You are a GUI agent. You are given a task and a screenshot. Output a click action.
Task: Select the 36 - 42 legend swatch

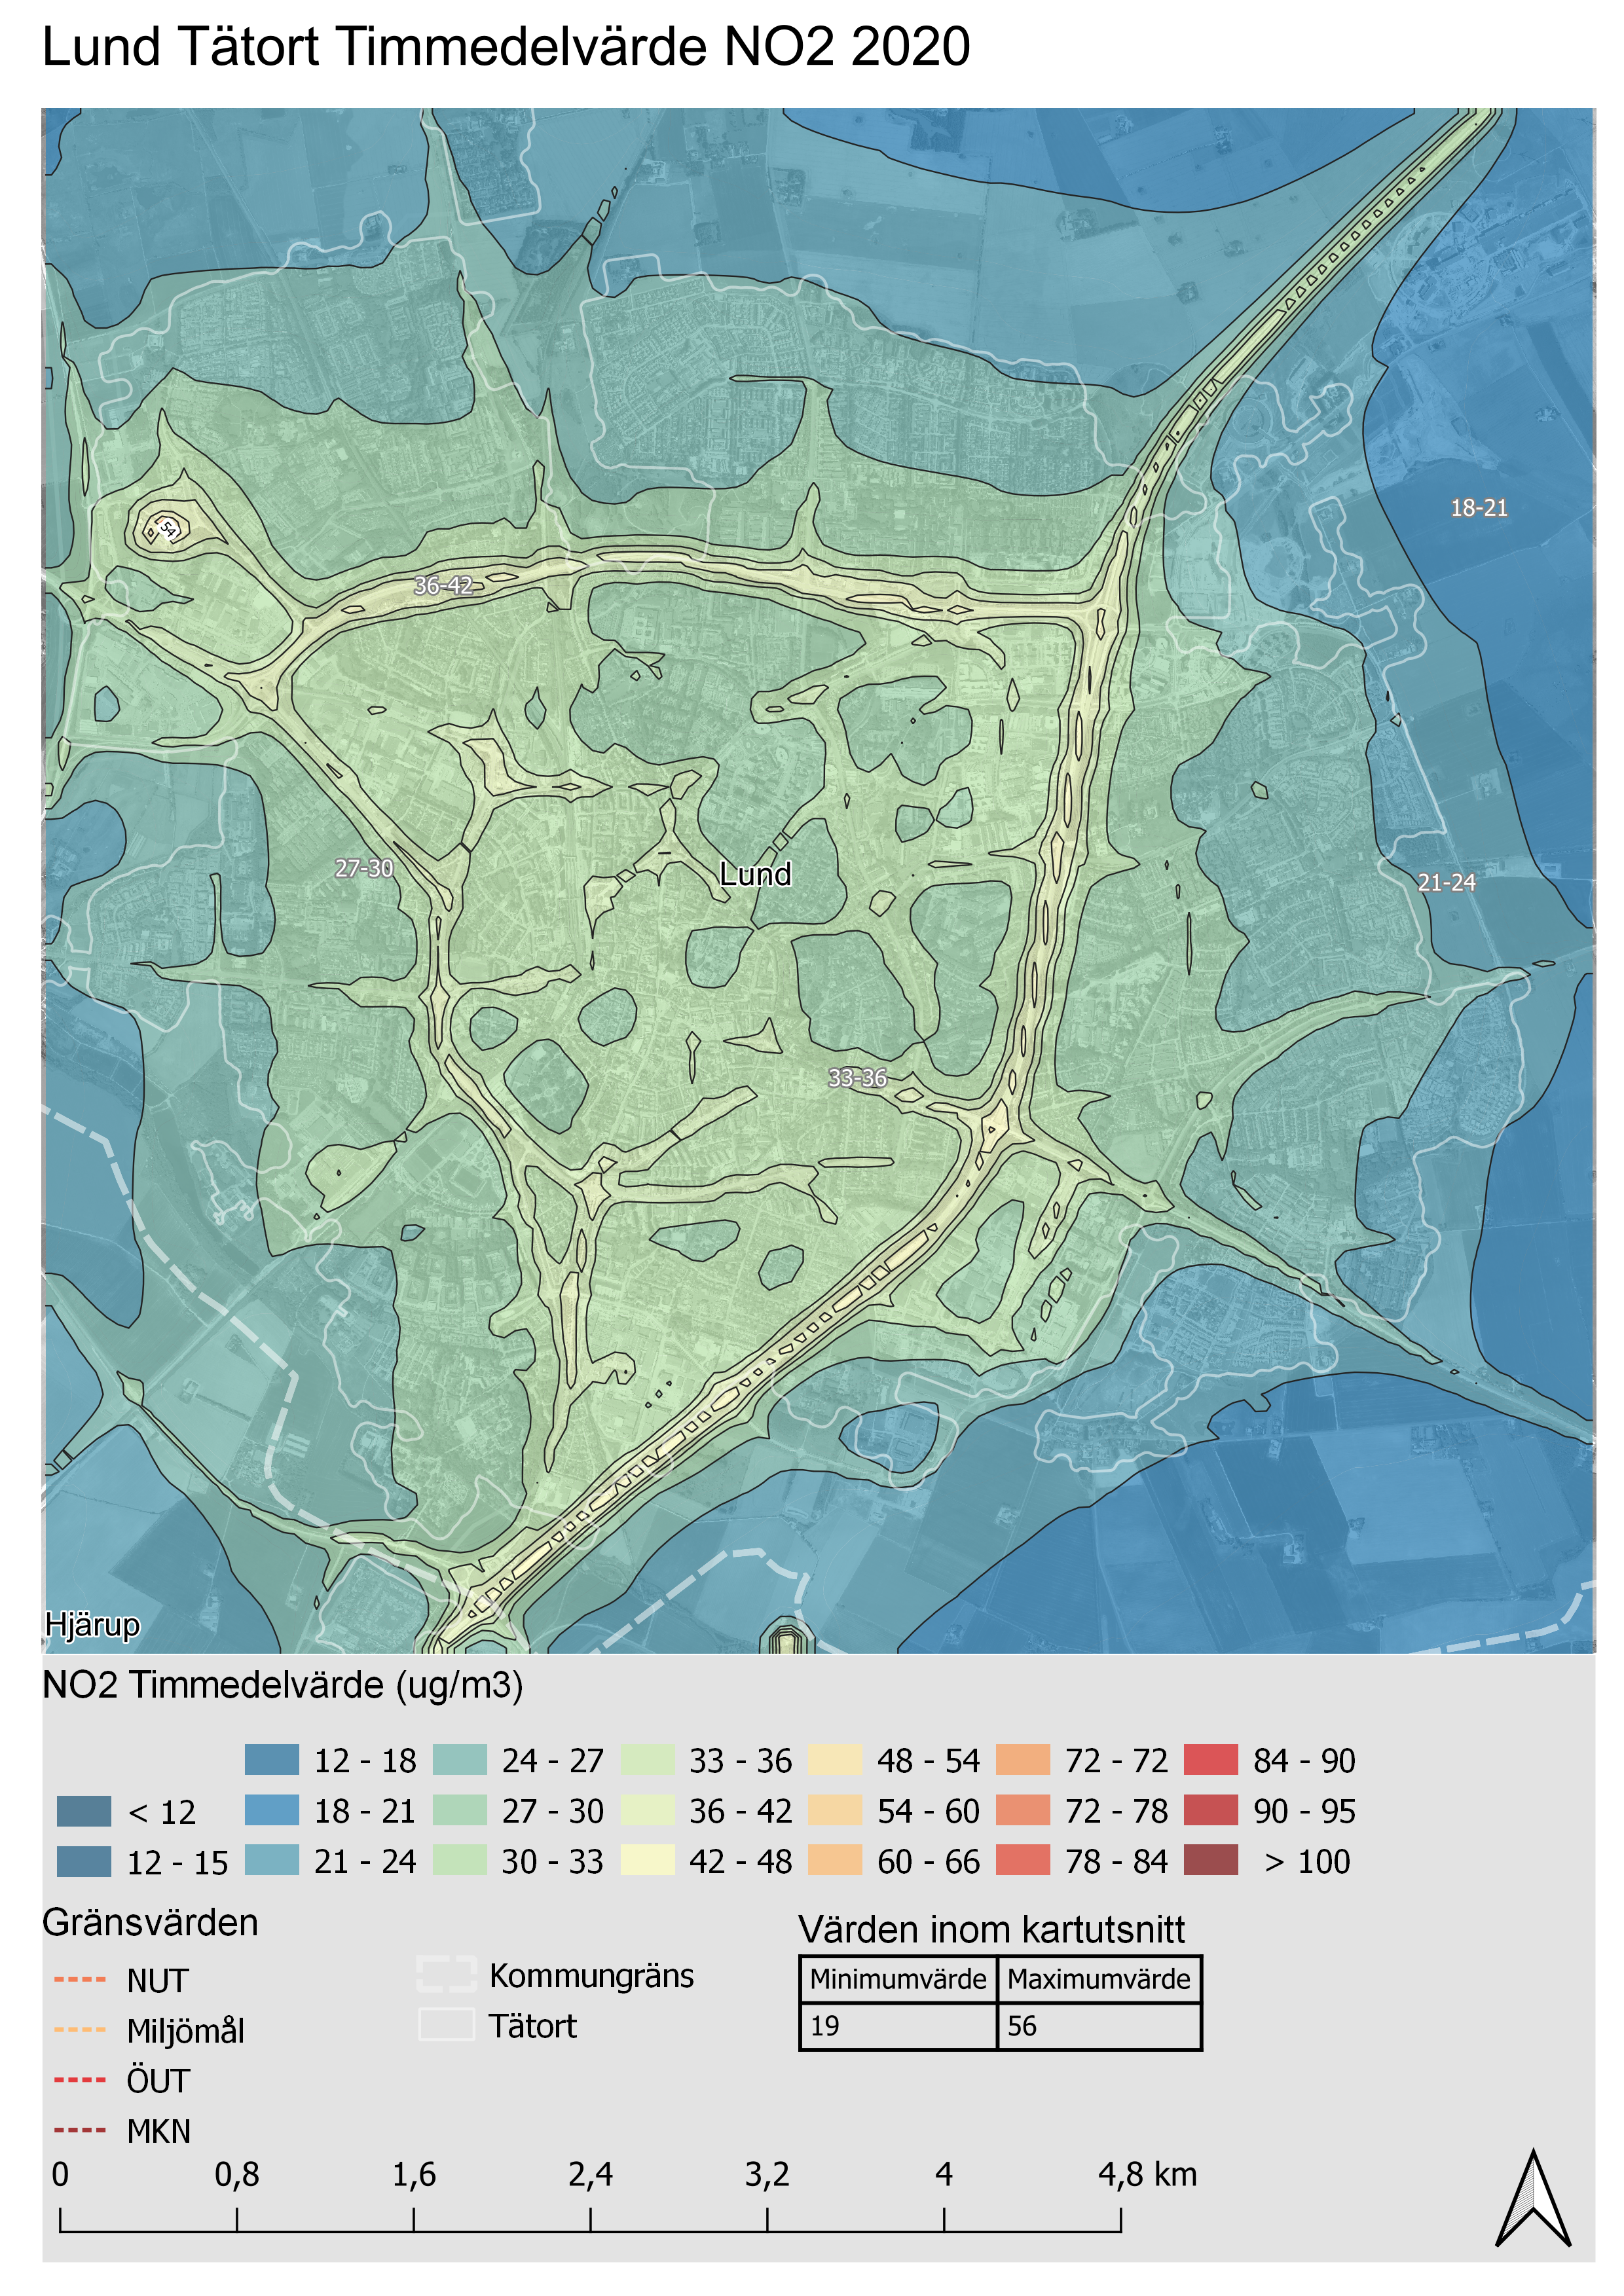pyautogui.click(x=647, y=1810)
